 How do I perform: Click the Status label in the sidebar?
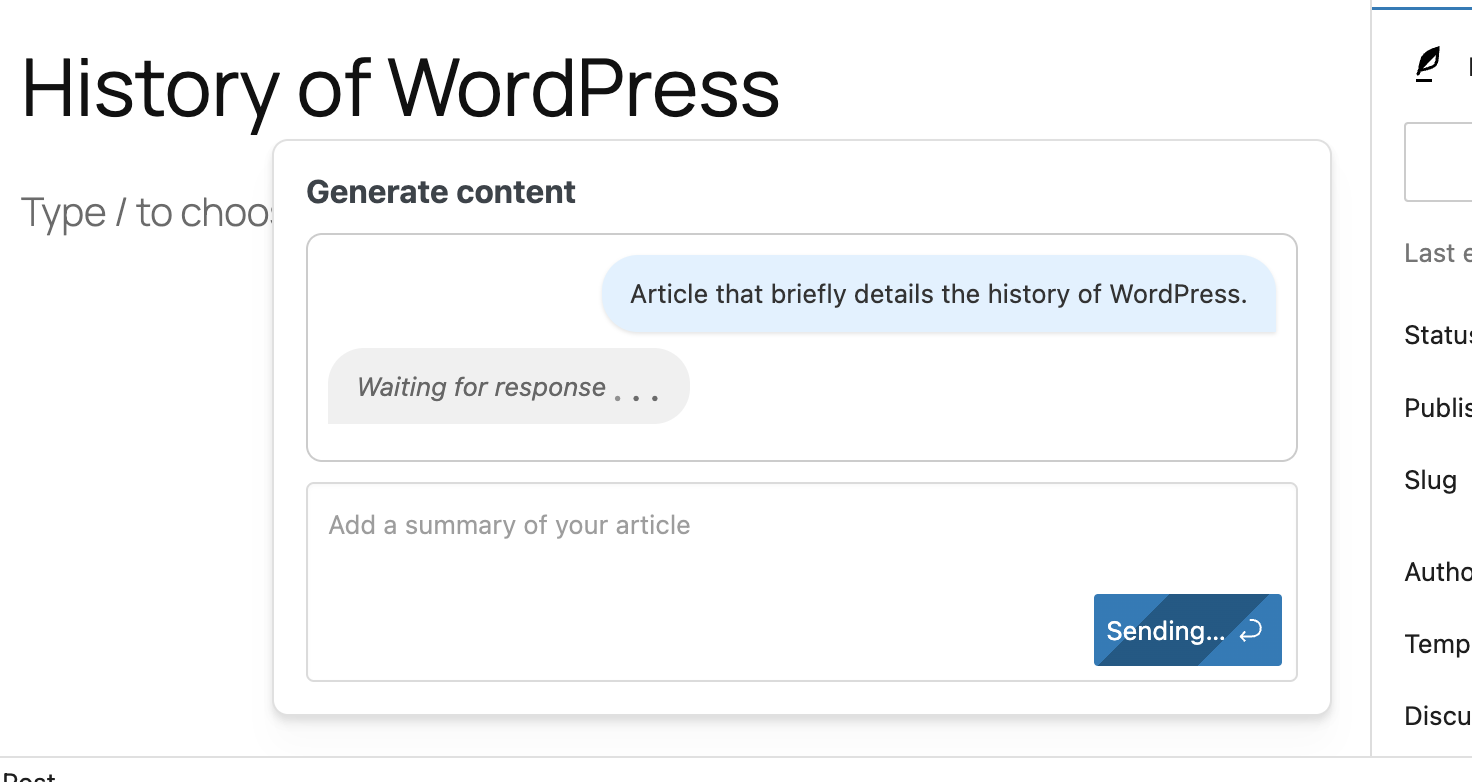point(1438,334)
